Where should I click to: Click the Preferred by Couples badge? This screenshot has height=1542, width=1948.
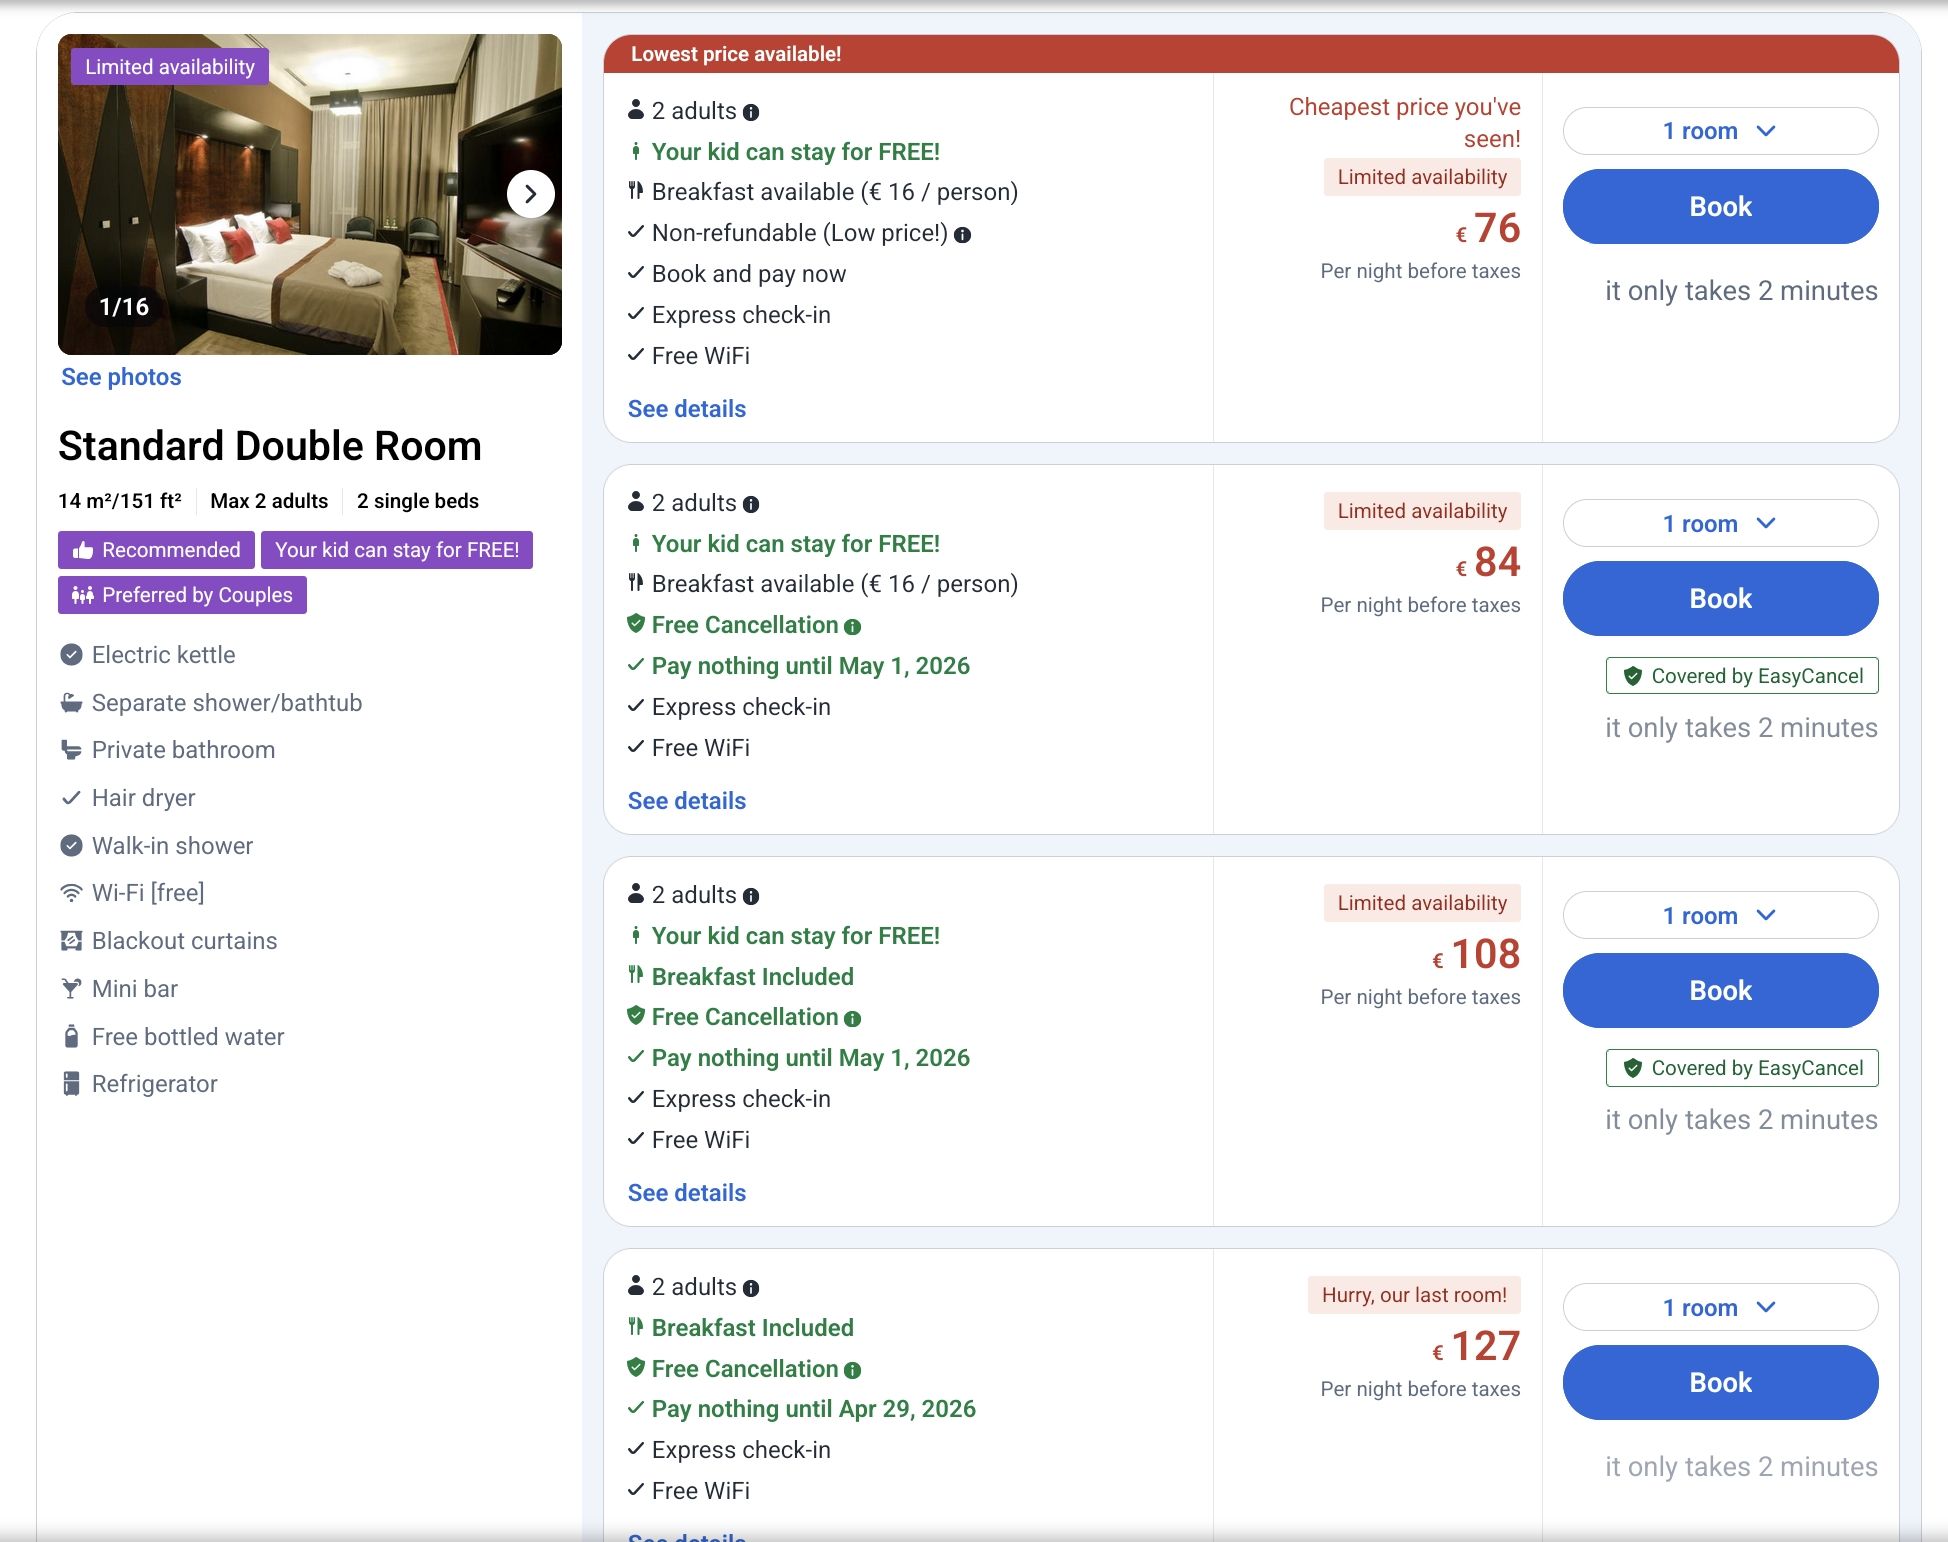[x=182, y=595]
